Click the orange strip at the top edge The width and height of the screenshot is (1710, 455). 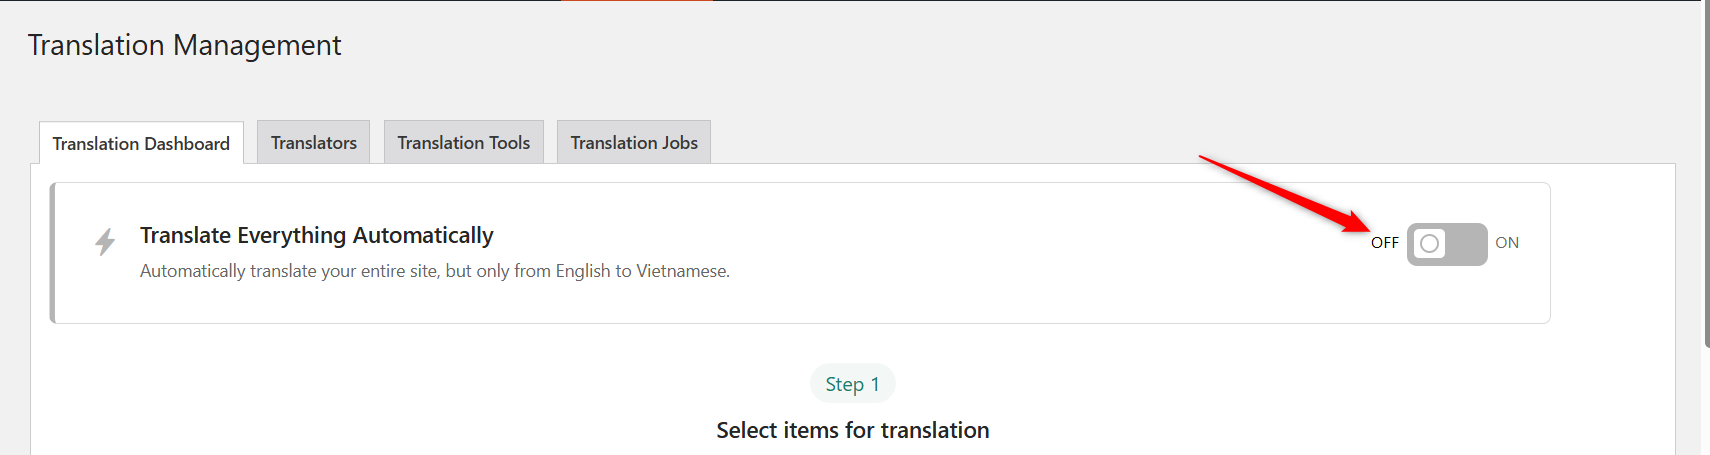pos(637,1)
